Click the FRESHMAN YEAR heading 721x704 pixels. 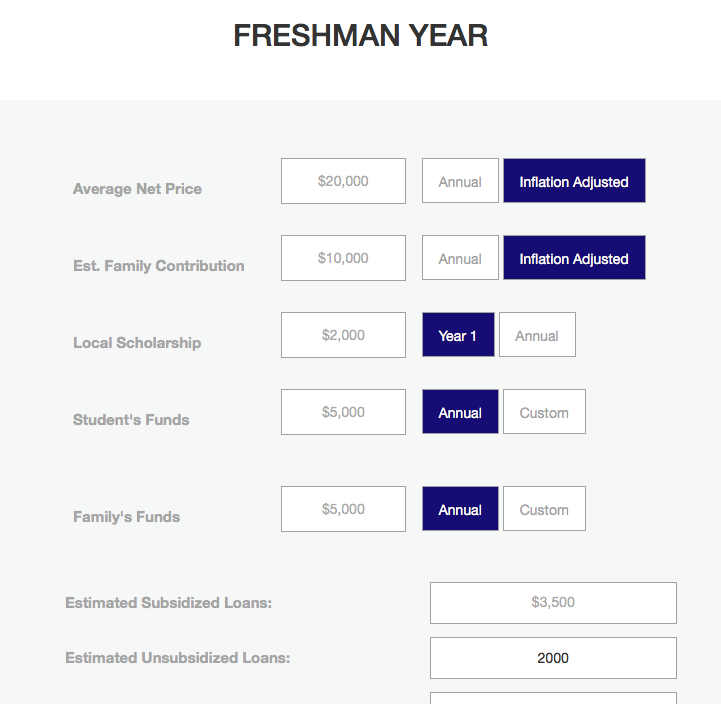(360, 35)
